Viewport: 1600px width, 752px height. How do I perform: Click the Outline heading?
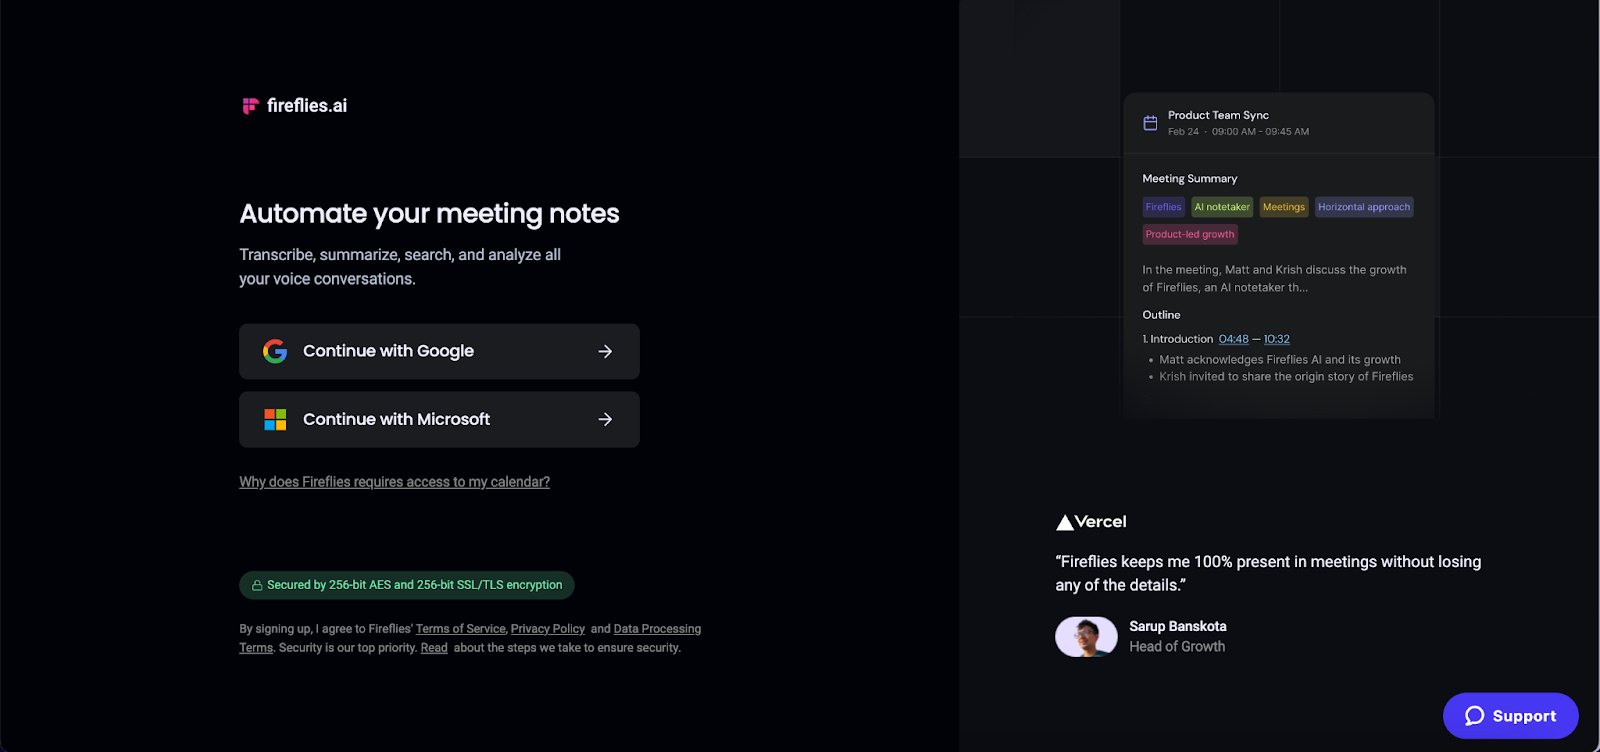coord(1161,314)
